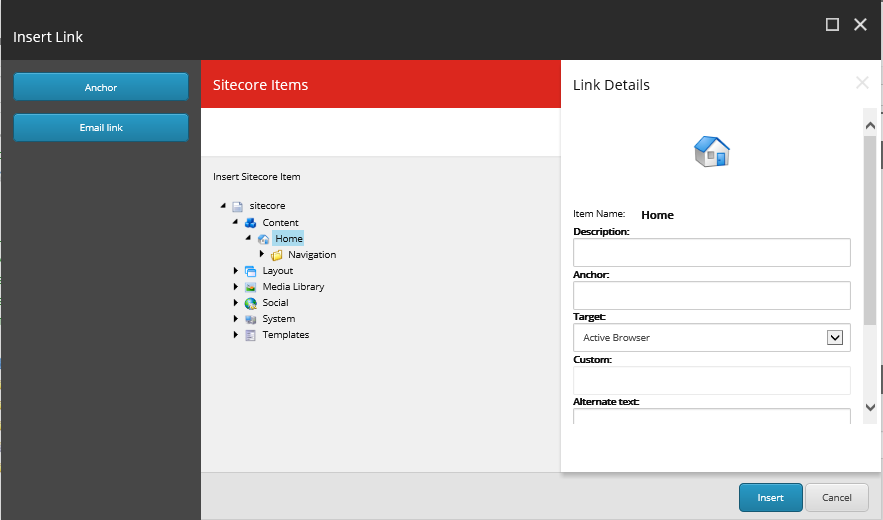Click the Home item globe icon in tree

(264, 239)
